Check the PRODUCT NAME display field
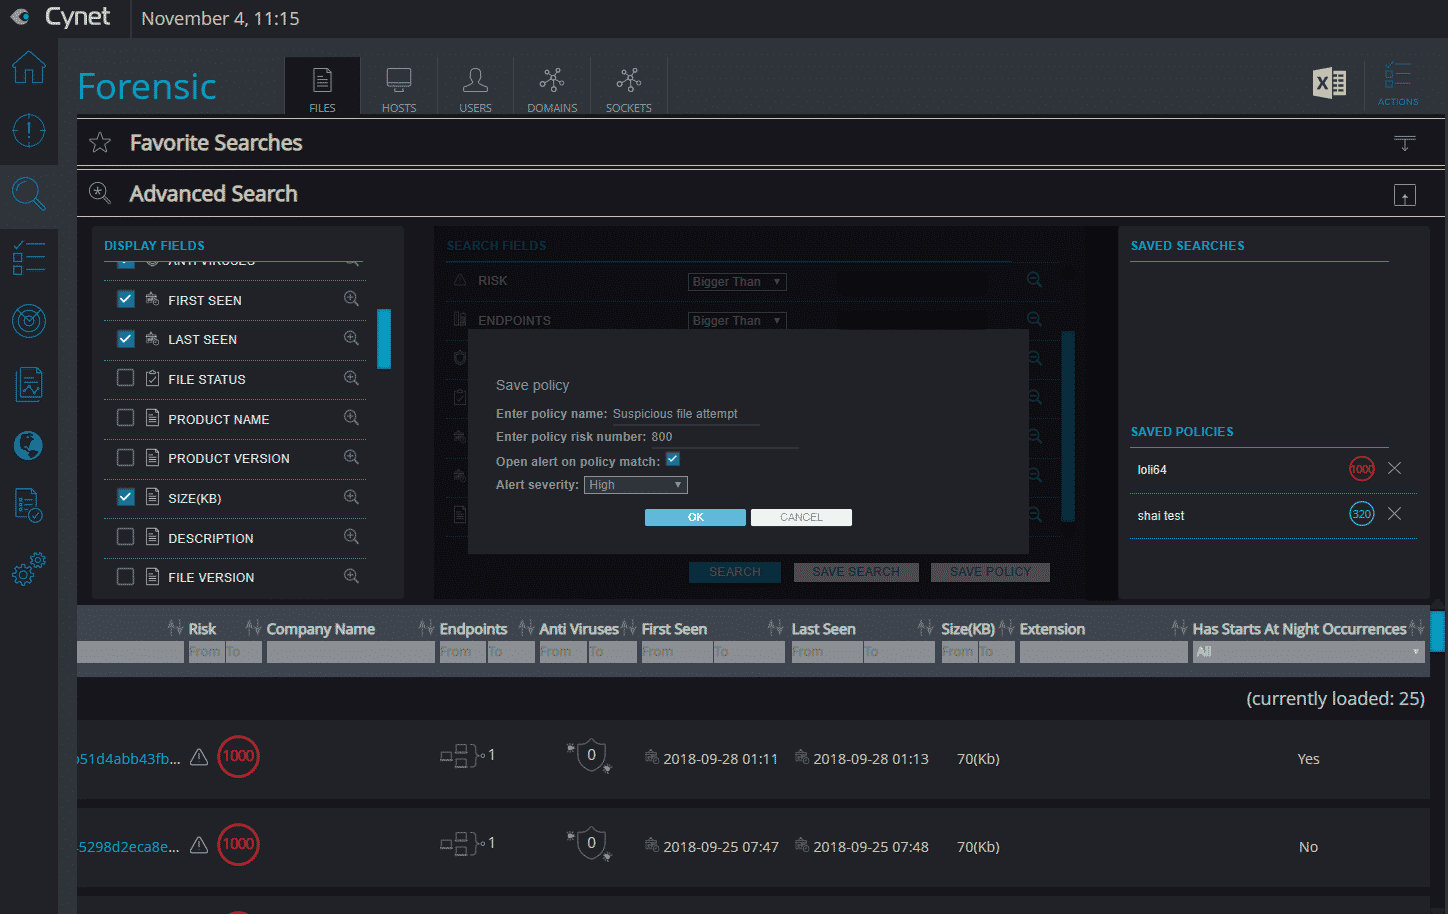The image size is (1448, 914). point(125,417)
